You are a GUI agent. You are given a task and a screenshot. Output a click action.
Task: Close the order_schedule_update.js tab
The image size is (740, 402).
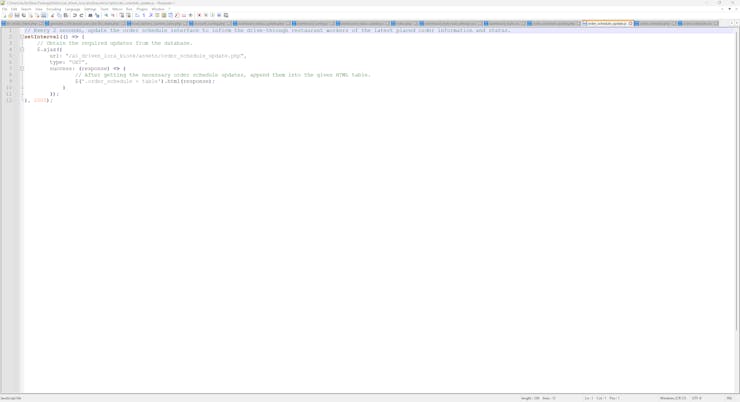(x=631, y=23)
